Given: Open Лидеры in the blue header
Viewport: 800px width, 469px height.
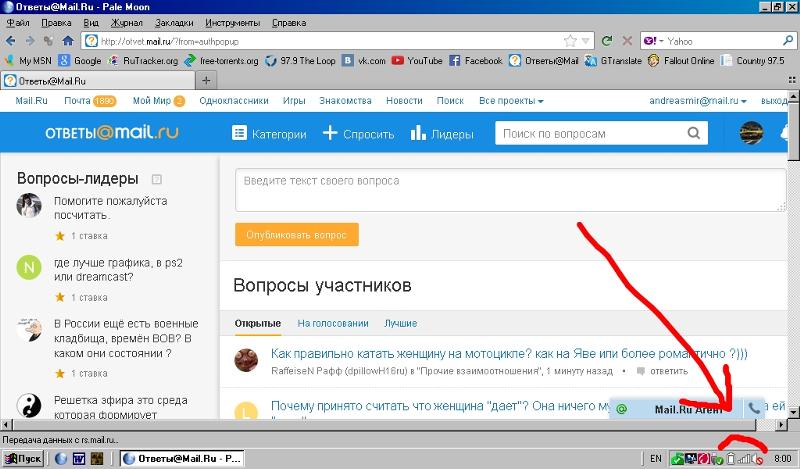Looking at the screenshot, I should click(442, 134).
